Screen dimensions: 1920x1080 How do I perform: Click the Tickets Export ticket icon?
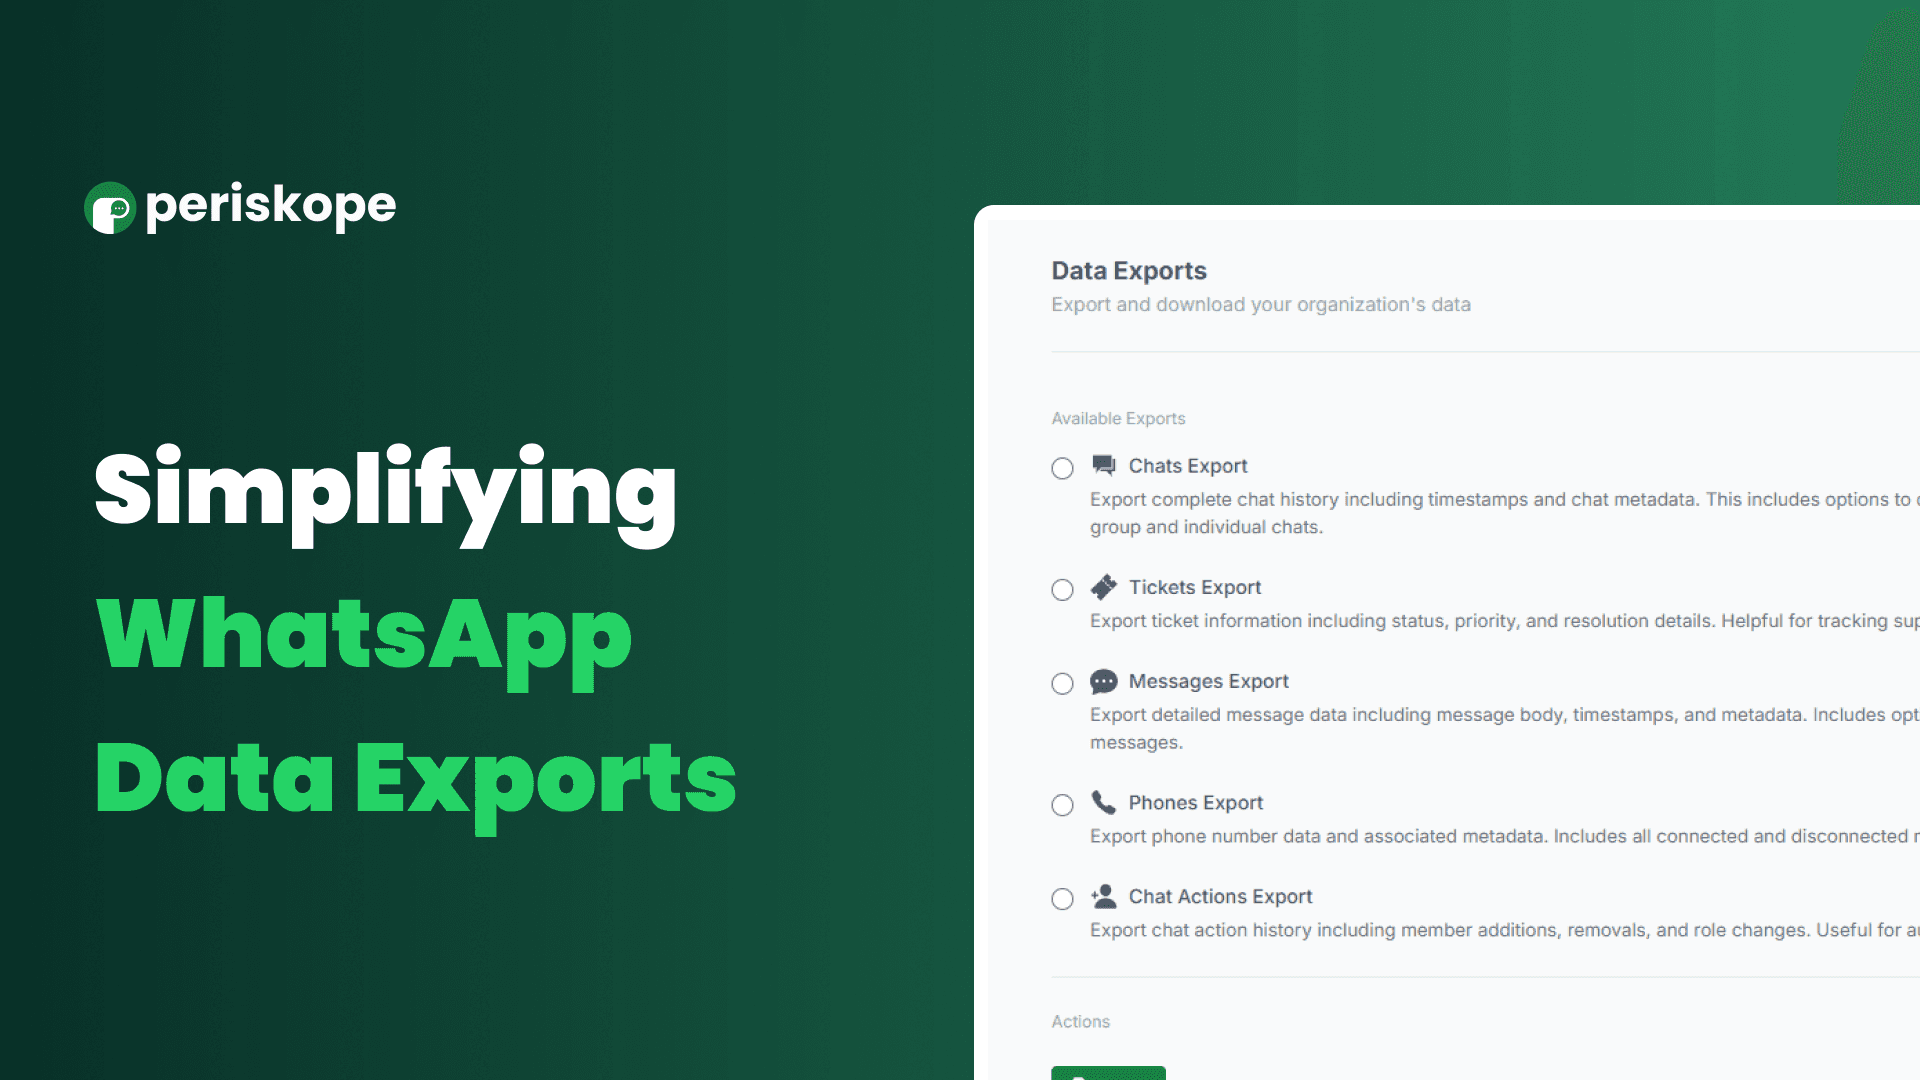tap(1104, 587)
